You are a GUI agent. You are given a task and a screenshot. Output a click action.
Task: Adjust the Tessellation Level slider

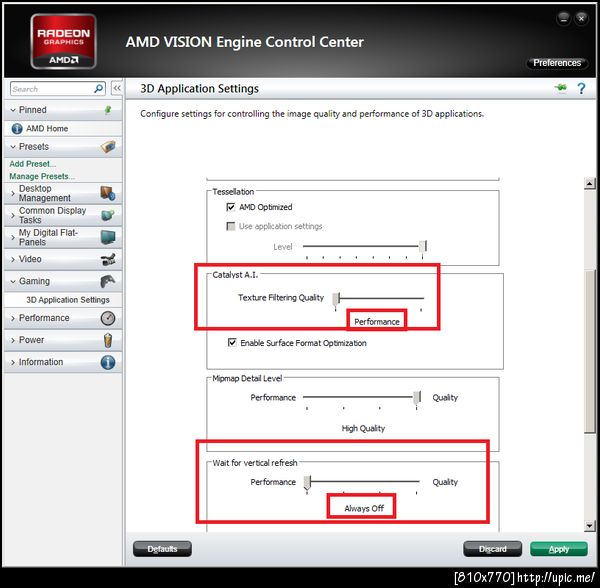422,246
